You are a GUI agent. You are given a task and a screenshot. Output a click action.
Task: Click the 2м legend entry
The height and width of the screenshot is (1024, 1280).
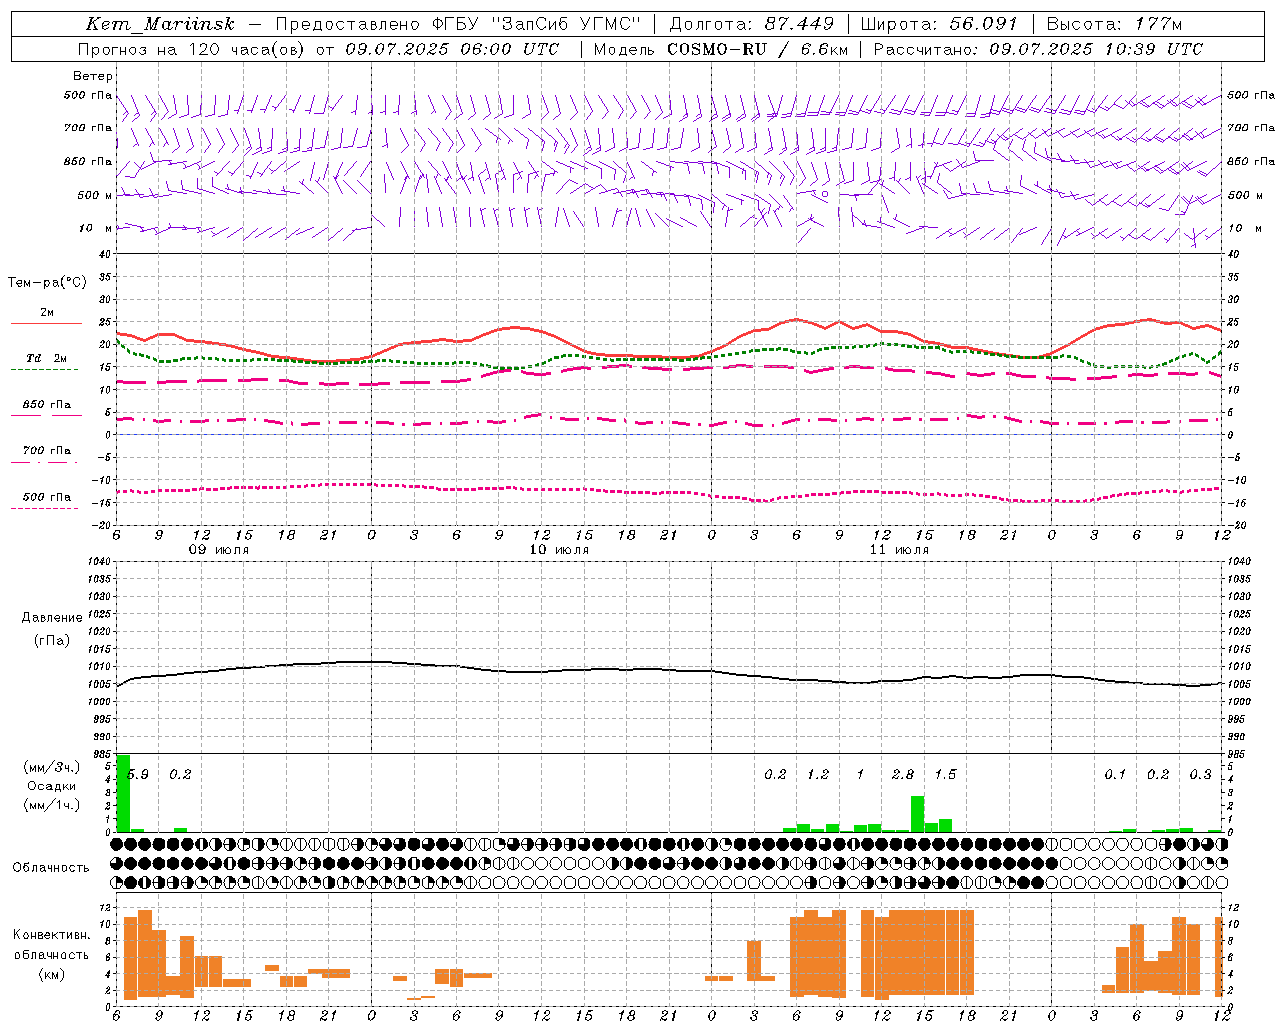(x=47, y=313)
